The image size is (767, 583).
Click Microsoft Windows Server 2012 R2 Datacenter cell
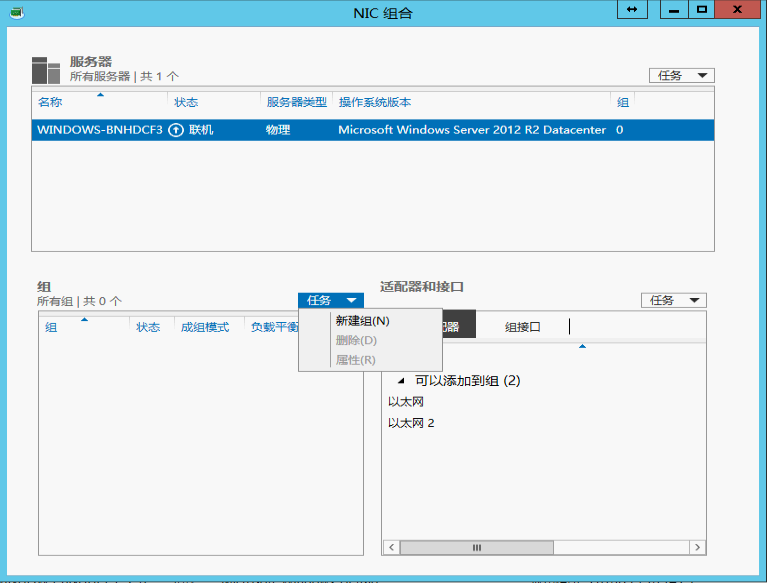pyautogui.click(x=472, y=130)
